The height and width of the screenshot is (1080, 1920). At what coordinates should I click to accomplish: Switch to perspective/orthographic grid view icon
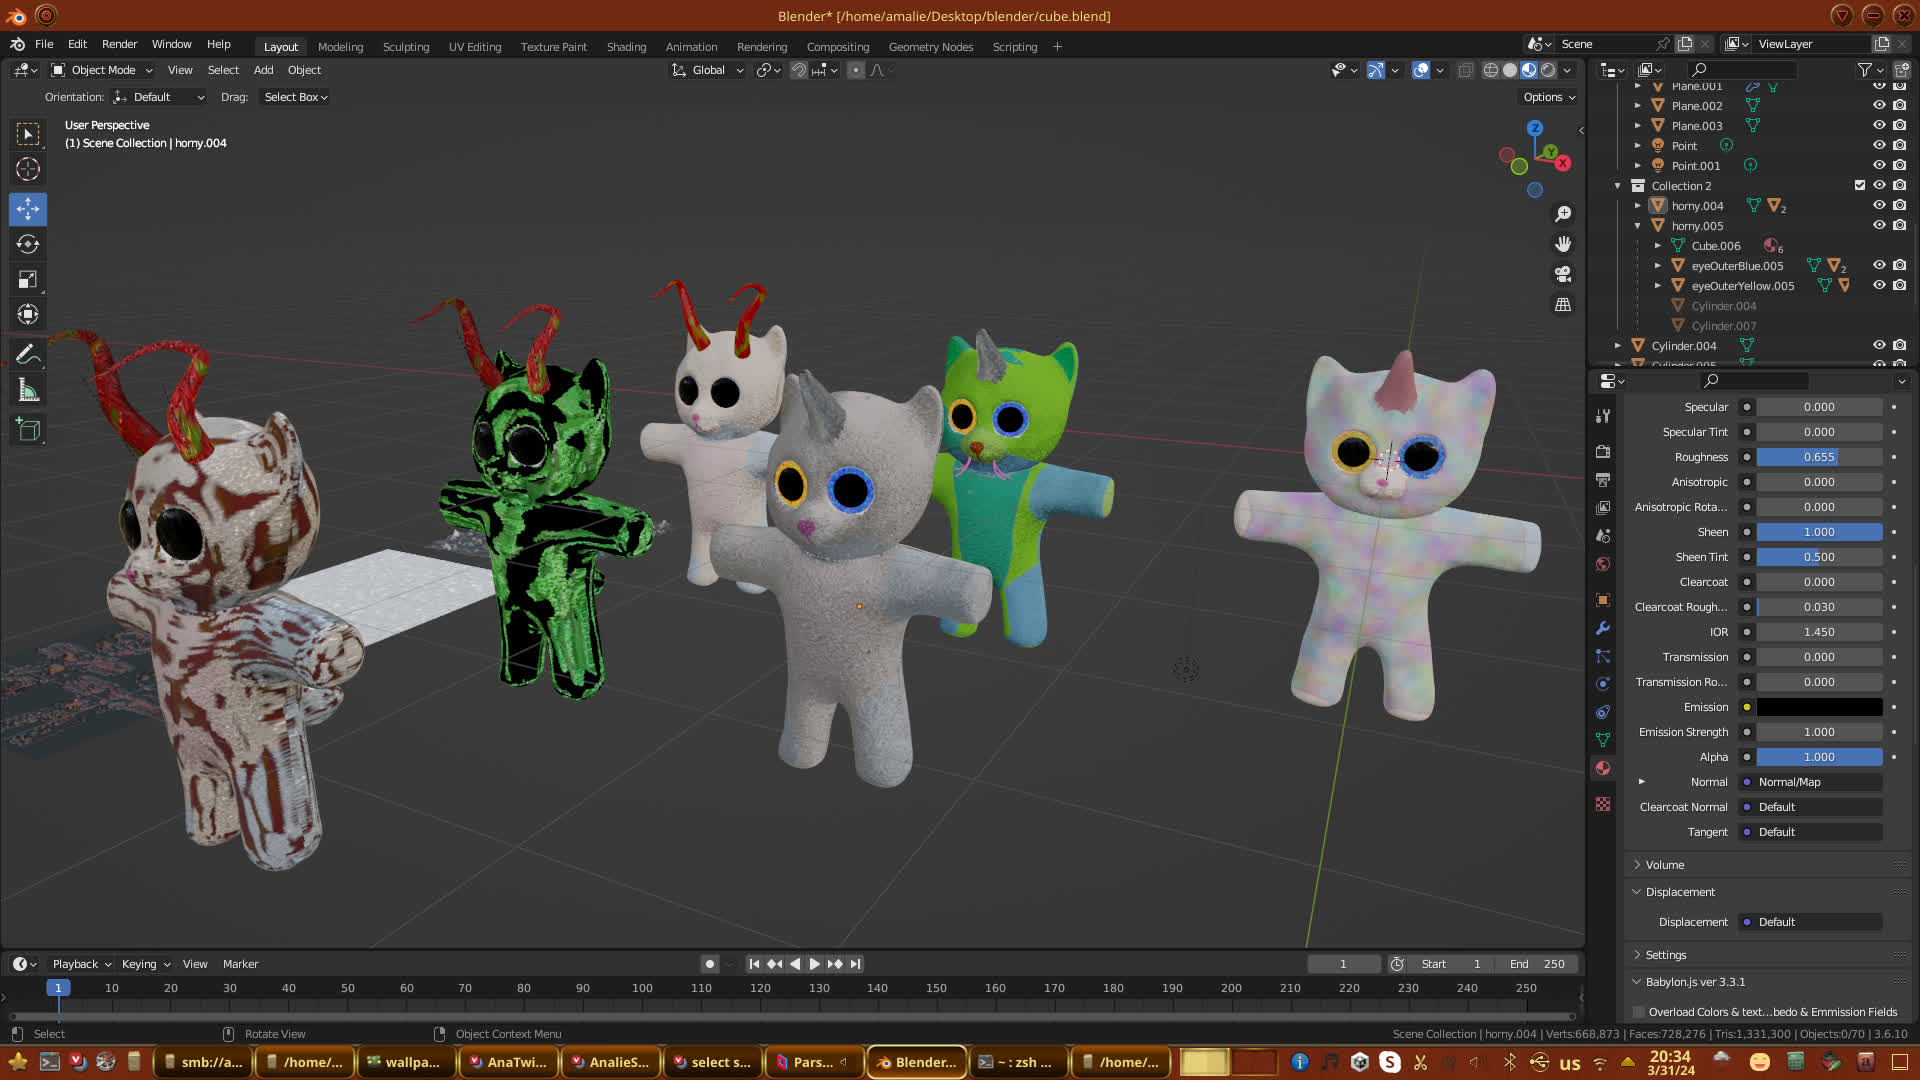[x=1563, y=304]
